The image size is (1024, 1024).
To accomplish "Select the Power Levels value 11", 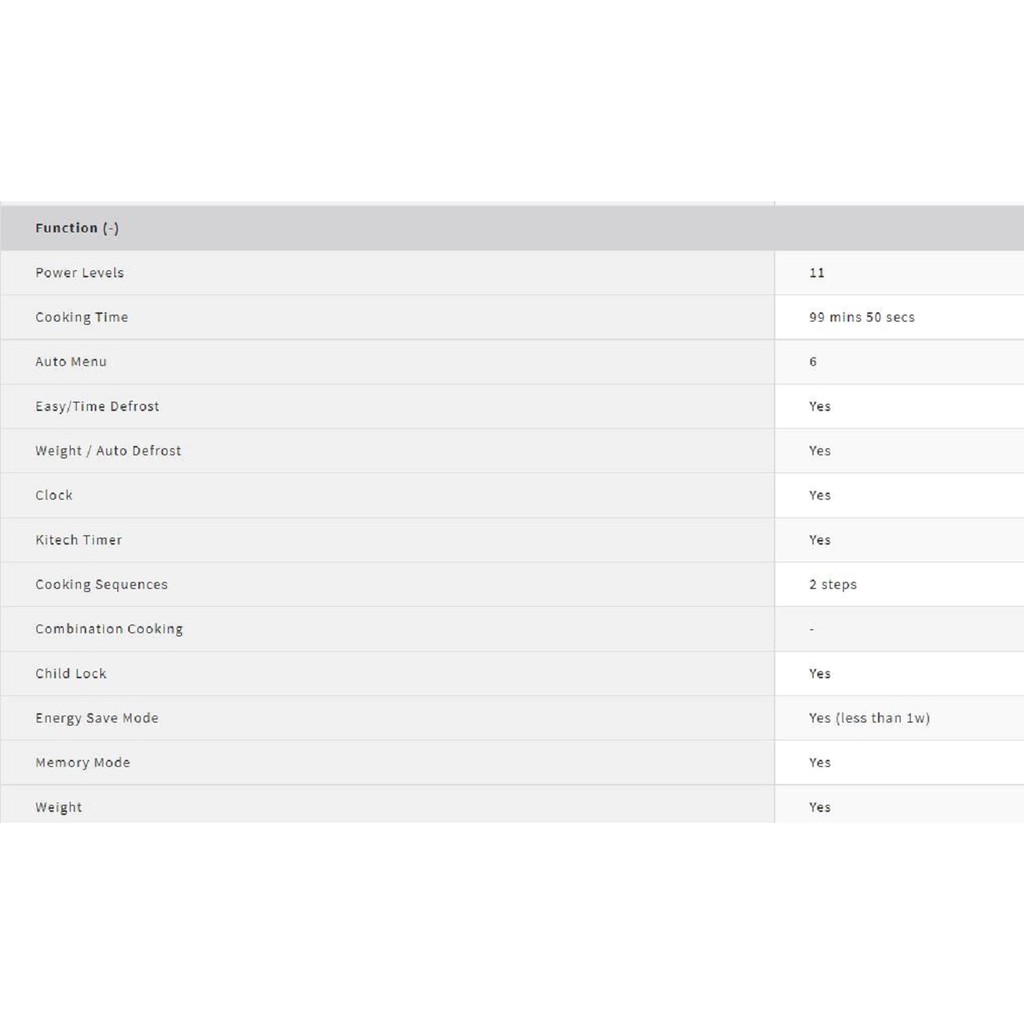I will point(817,273).
